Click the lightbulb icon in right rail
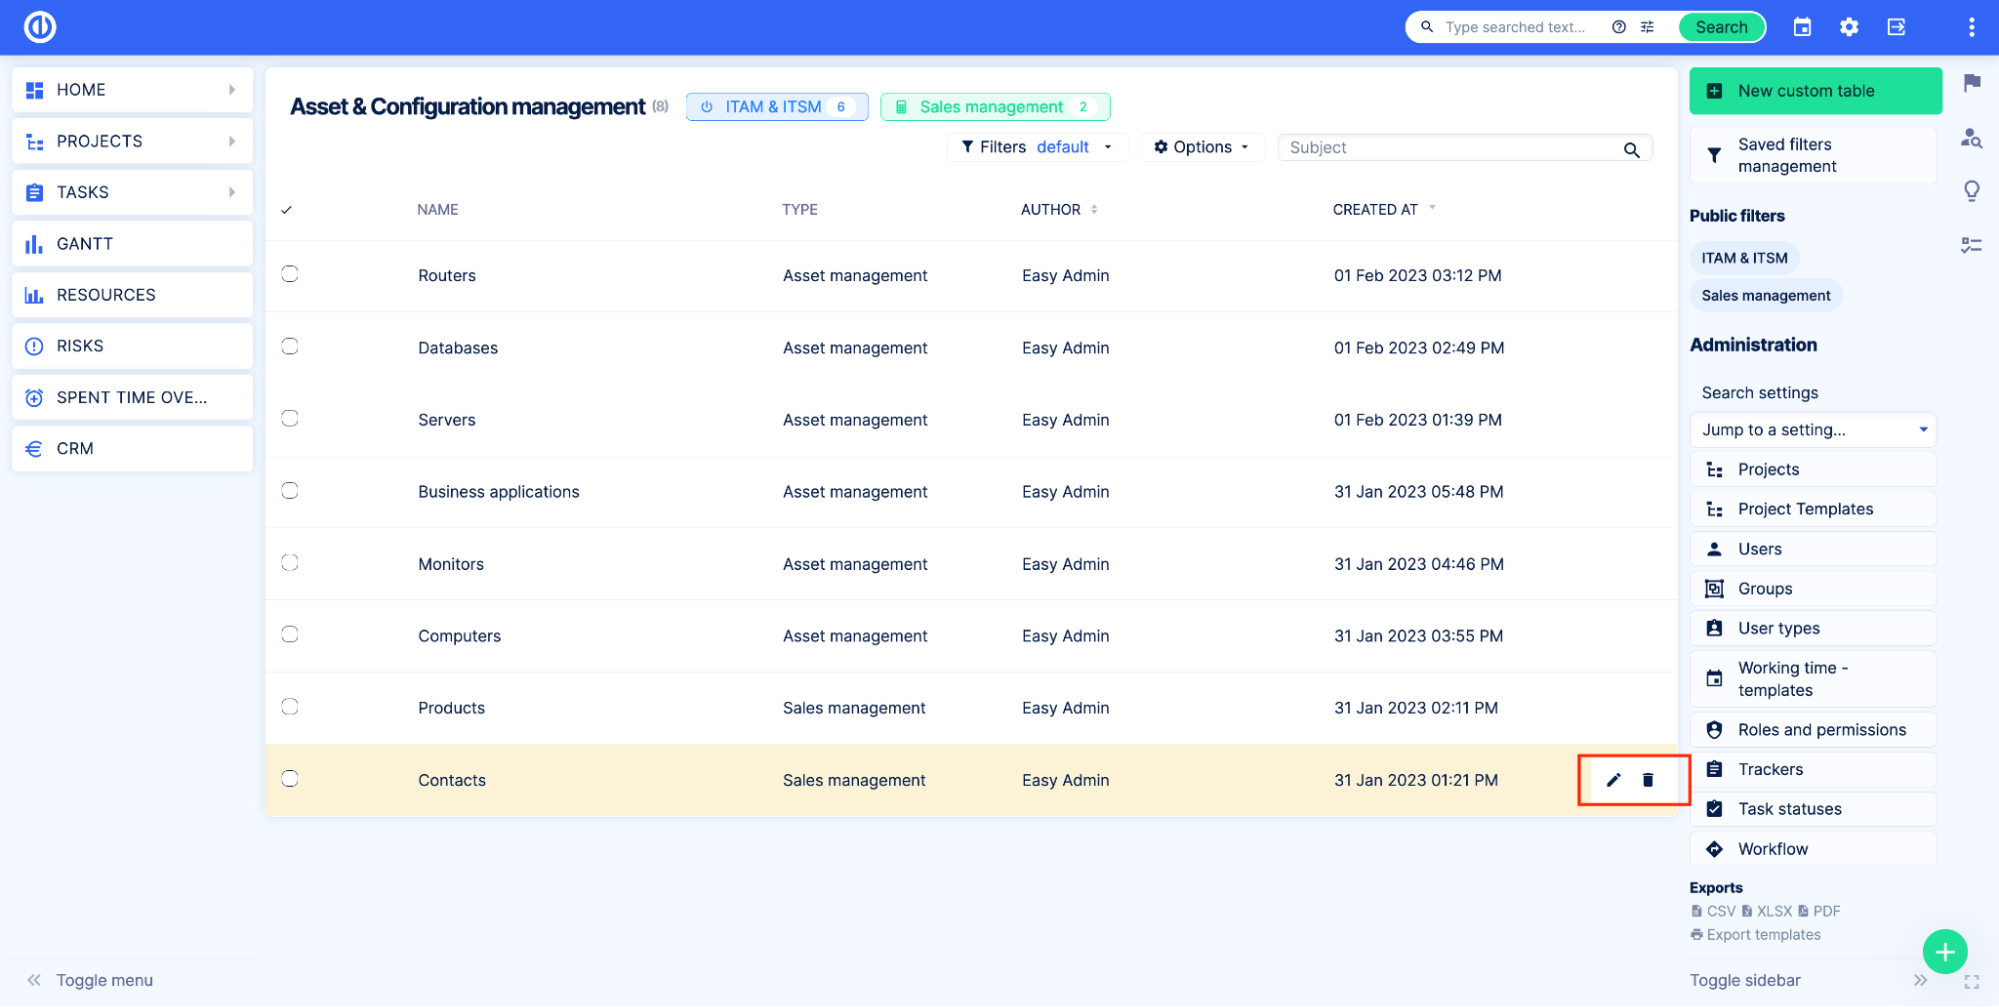Image resolution: width=1999 pixels, height=1007 pixels. pos(1971,191)
